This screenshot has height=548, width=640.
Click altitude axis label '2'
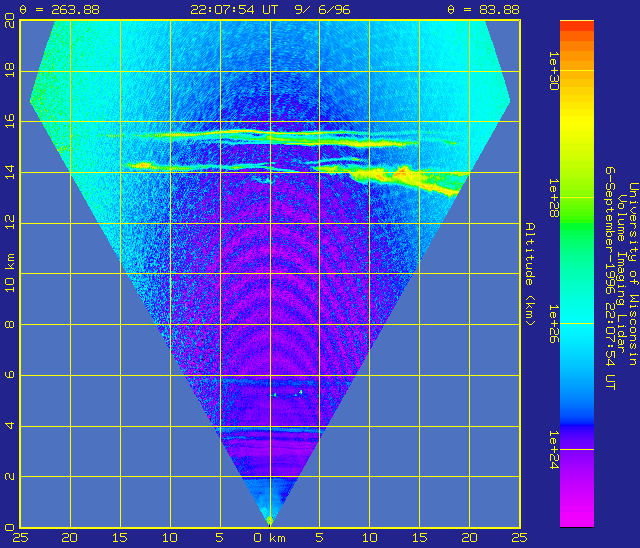click(x=10, y=476)
